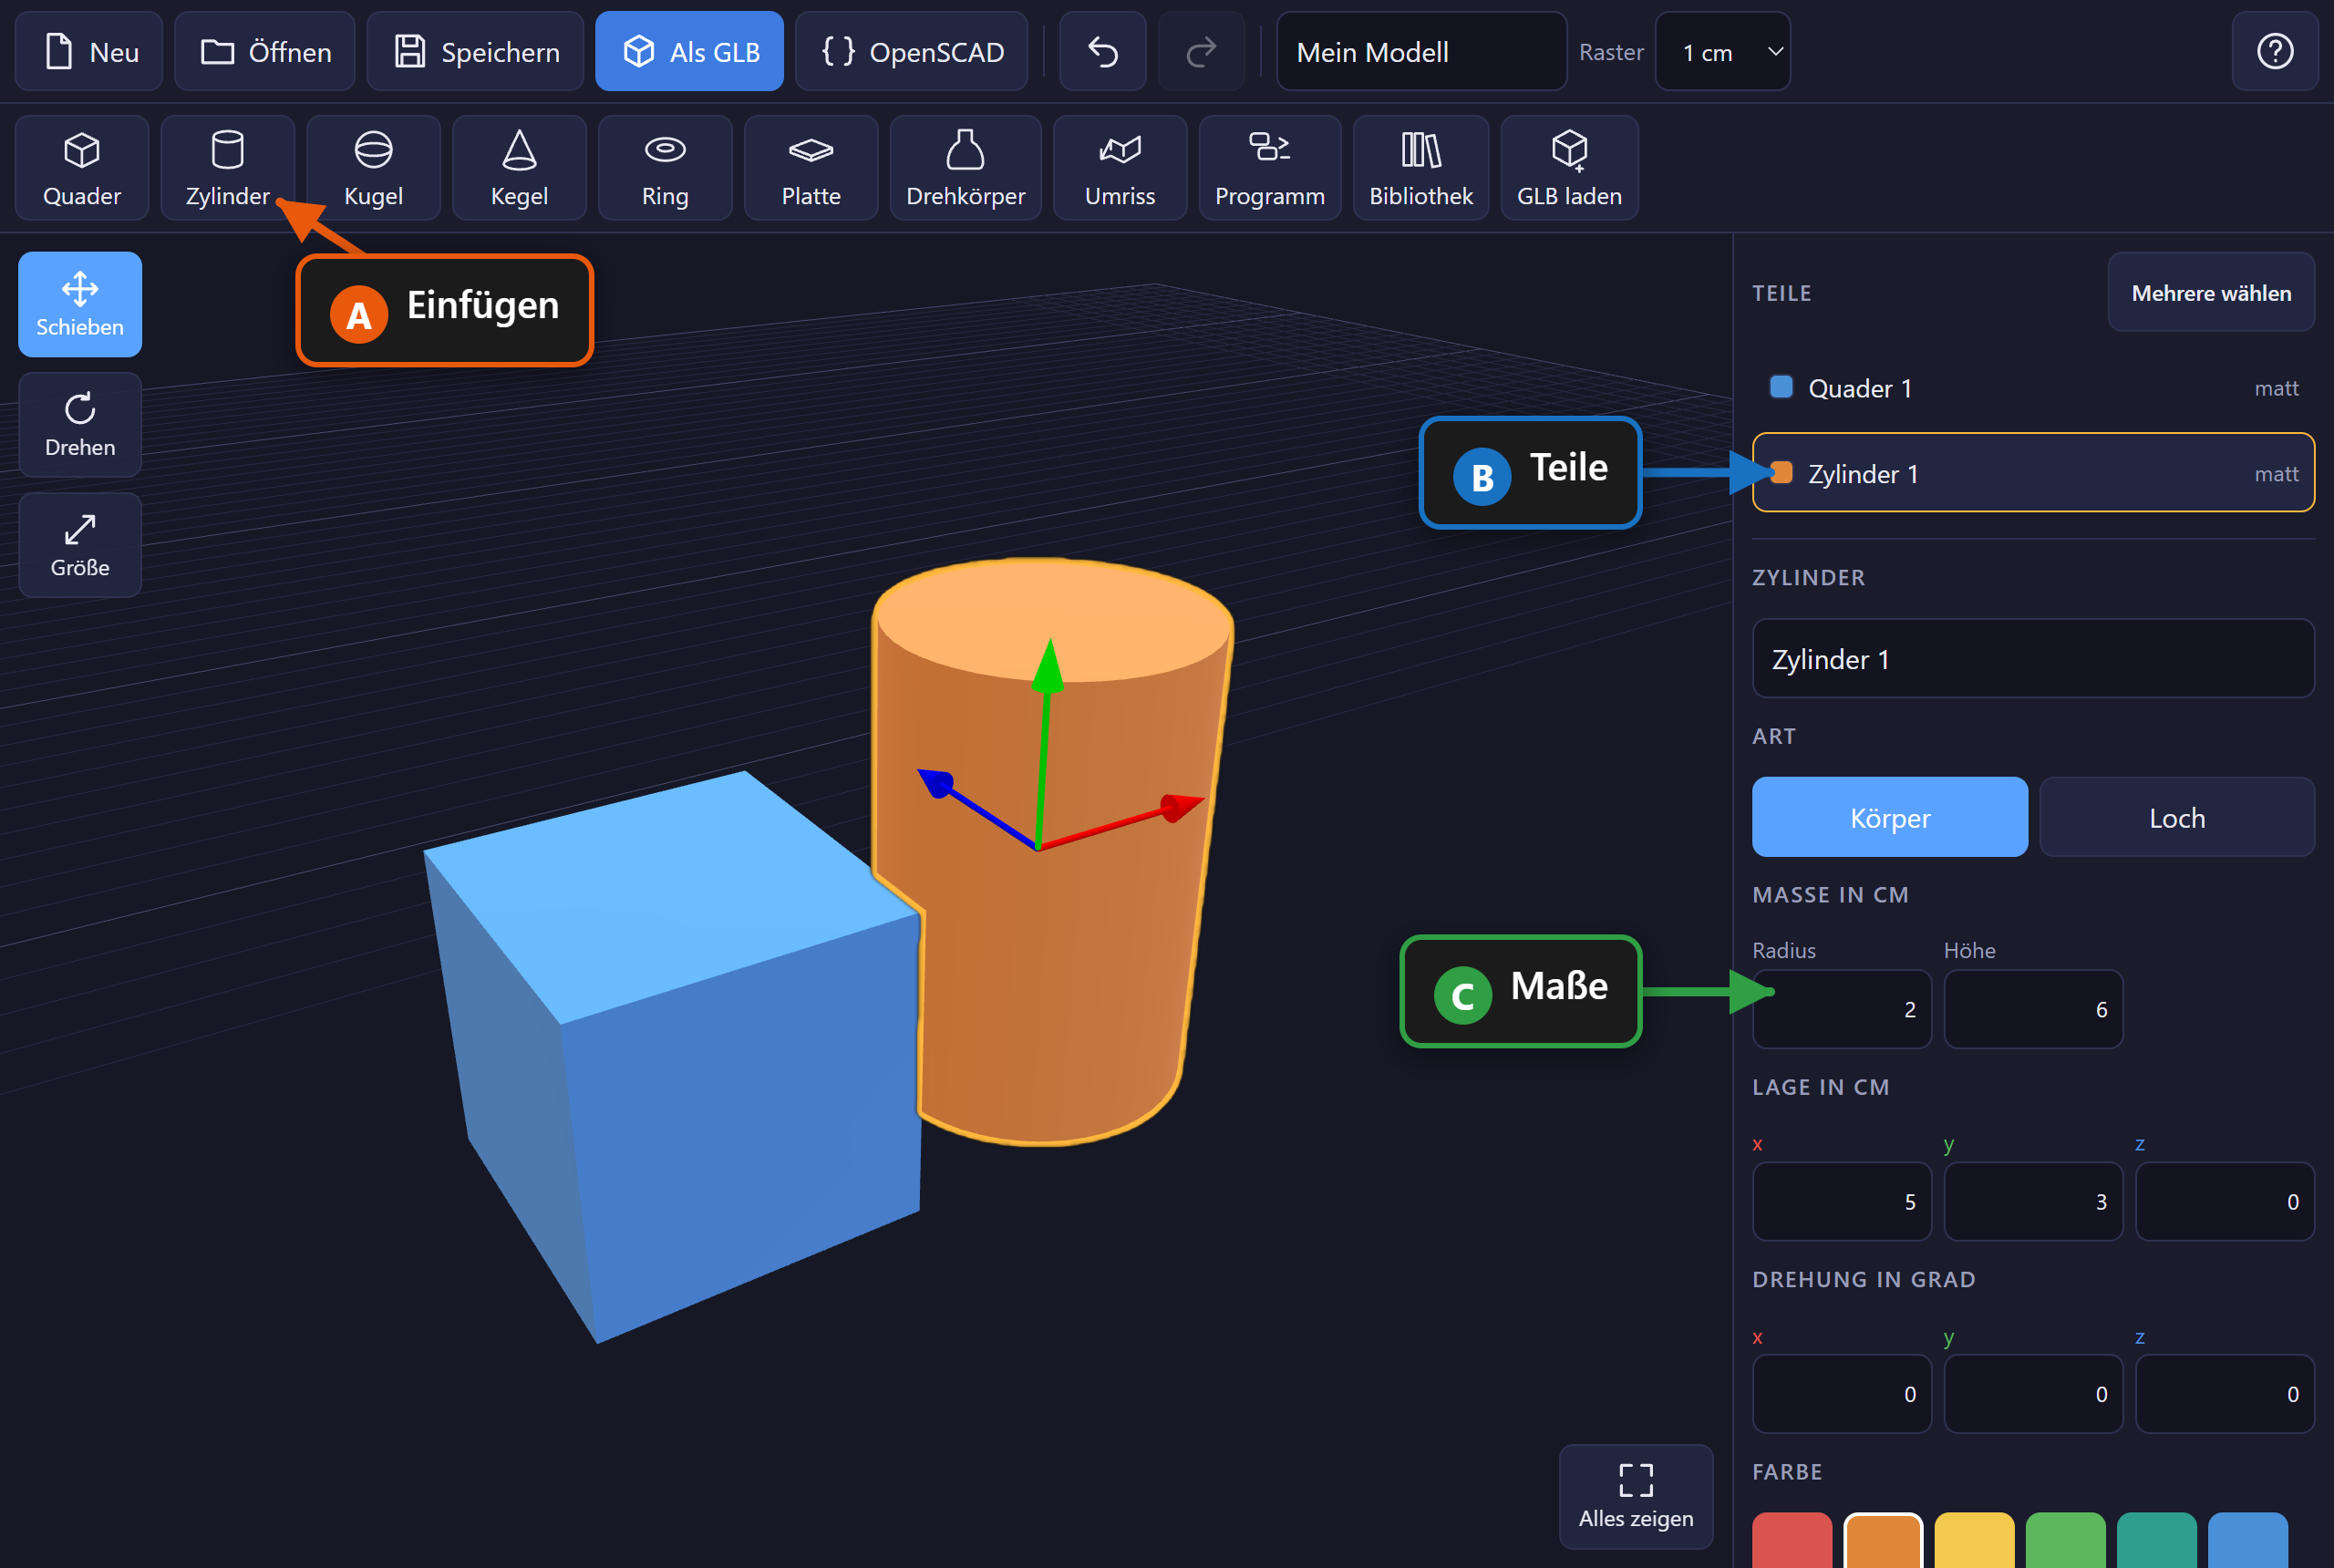Redo the last action
This screenshot has height=1568, width=2334.
coord(1201,51)
